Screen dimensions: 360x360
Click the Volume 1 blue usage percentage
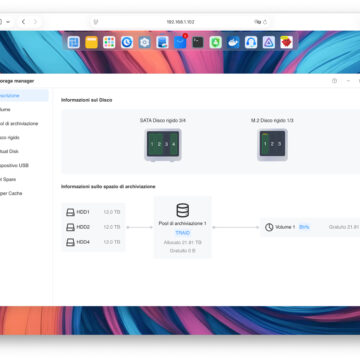click(x=304, y=227)
